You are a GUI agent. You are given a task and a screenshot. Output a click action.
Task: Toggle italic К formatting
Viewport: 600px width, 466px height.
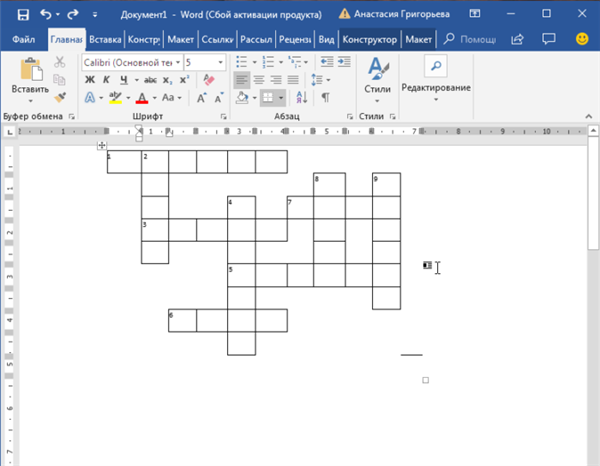pyautogui.click(x=106, y=80)
